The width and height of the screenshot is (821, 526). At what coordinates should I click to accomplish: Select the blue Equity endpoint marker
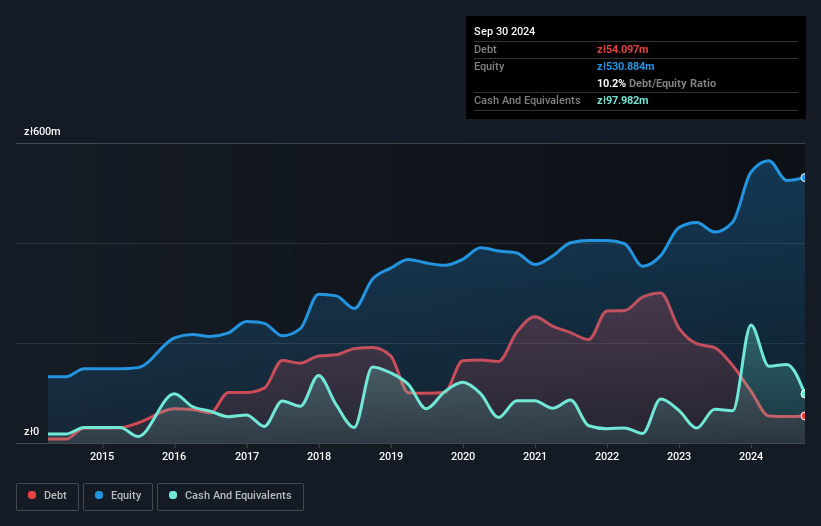(x=804, y=178)
